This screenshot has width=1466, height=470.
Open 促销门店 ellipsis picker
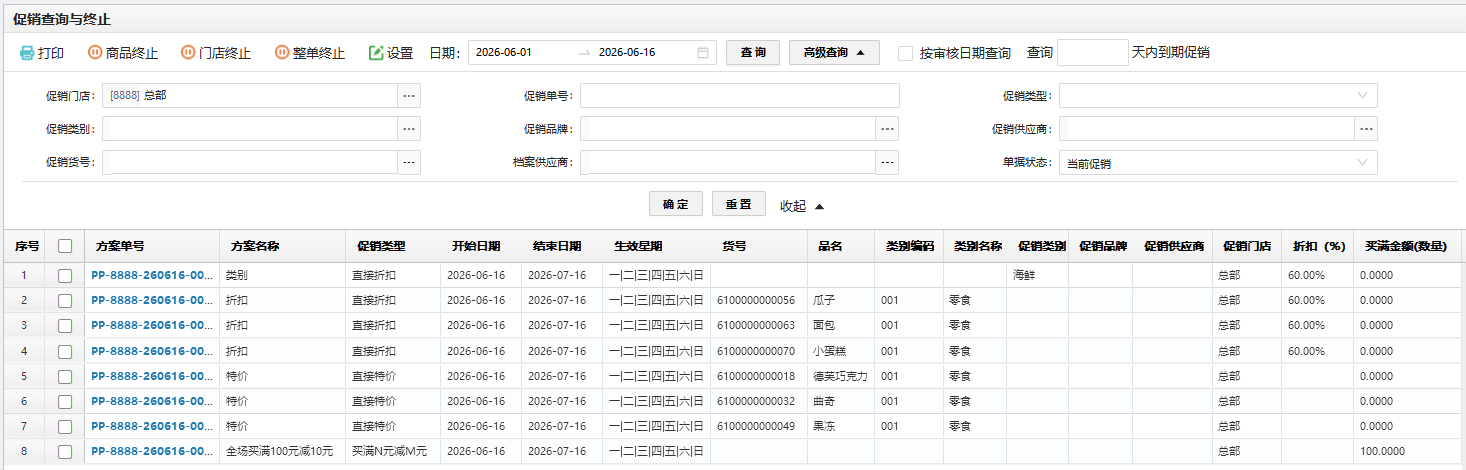click(409, 96)
